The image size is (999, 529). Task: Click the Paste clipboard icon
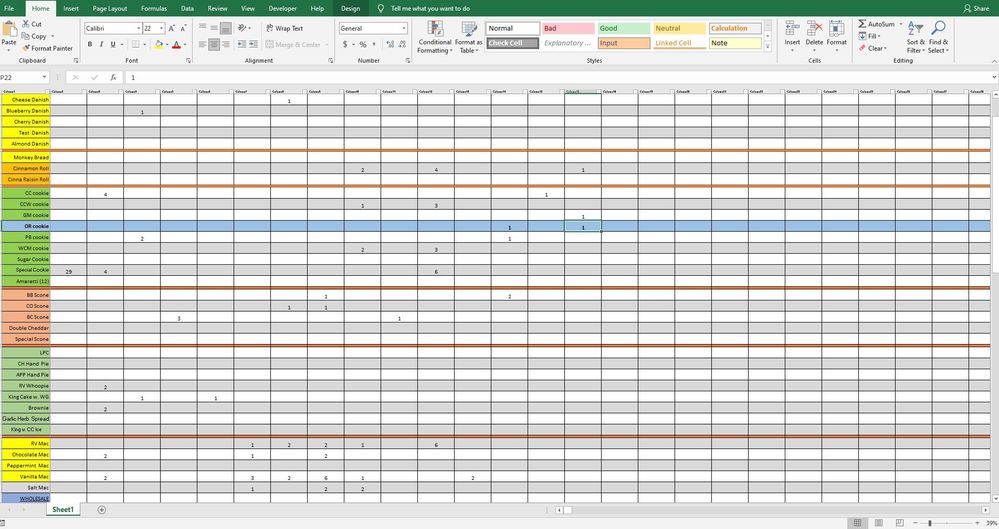click(x=10, y=29)
